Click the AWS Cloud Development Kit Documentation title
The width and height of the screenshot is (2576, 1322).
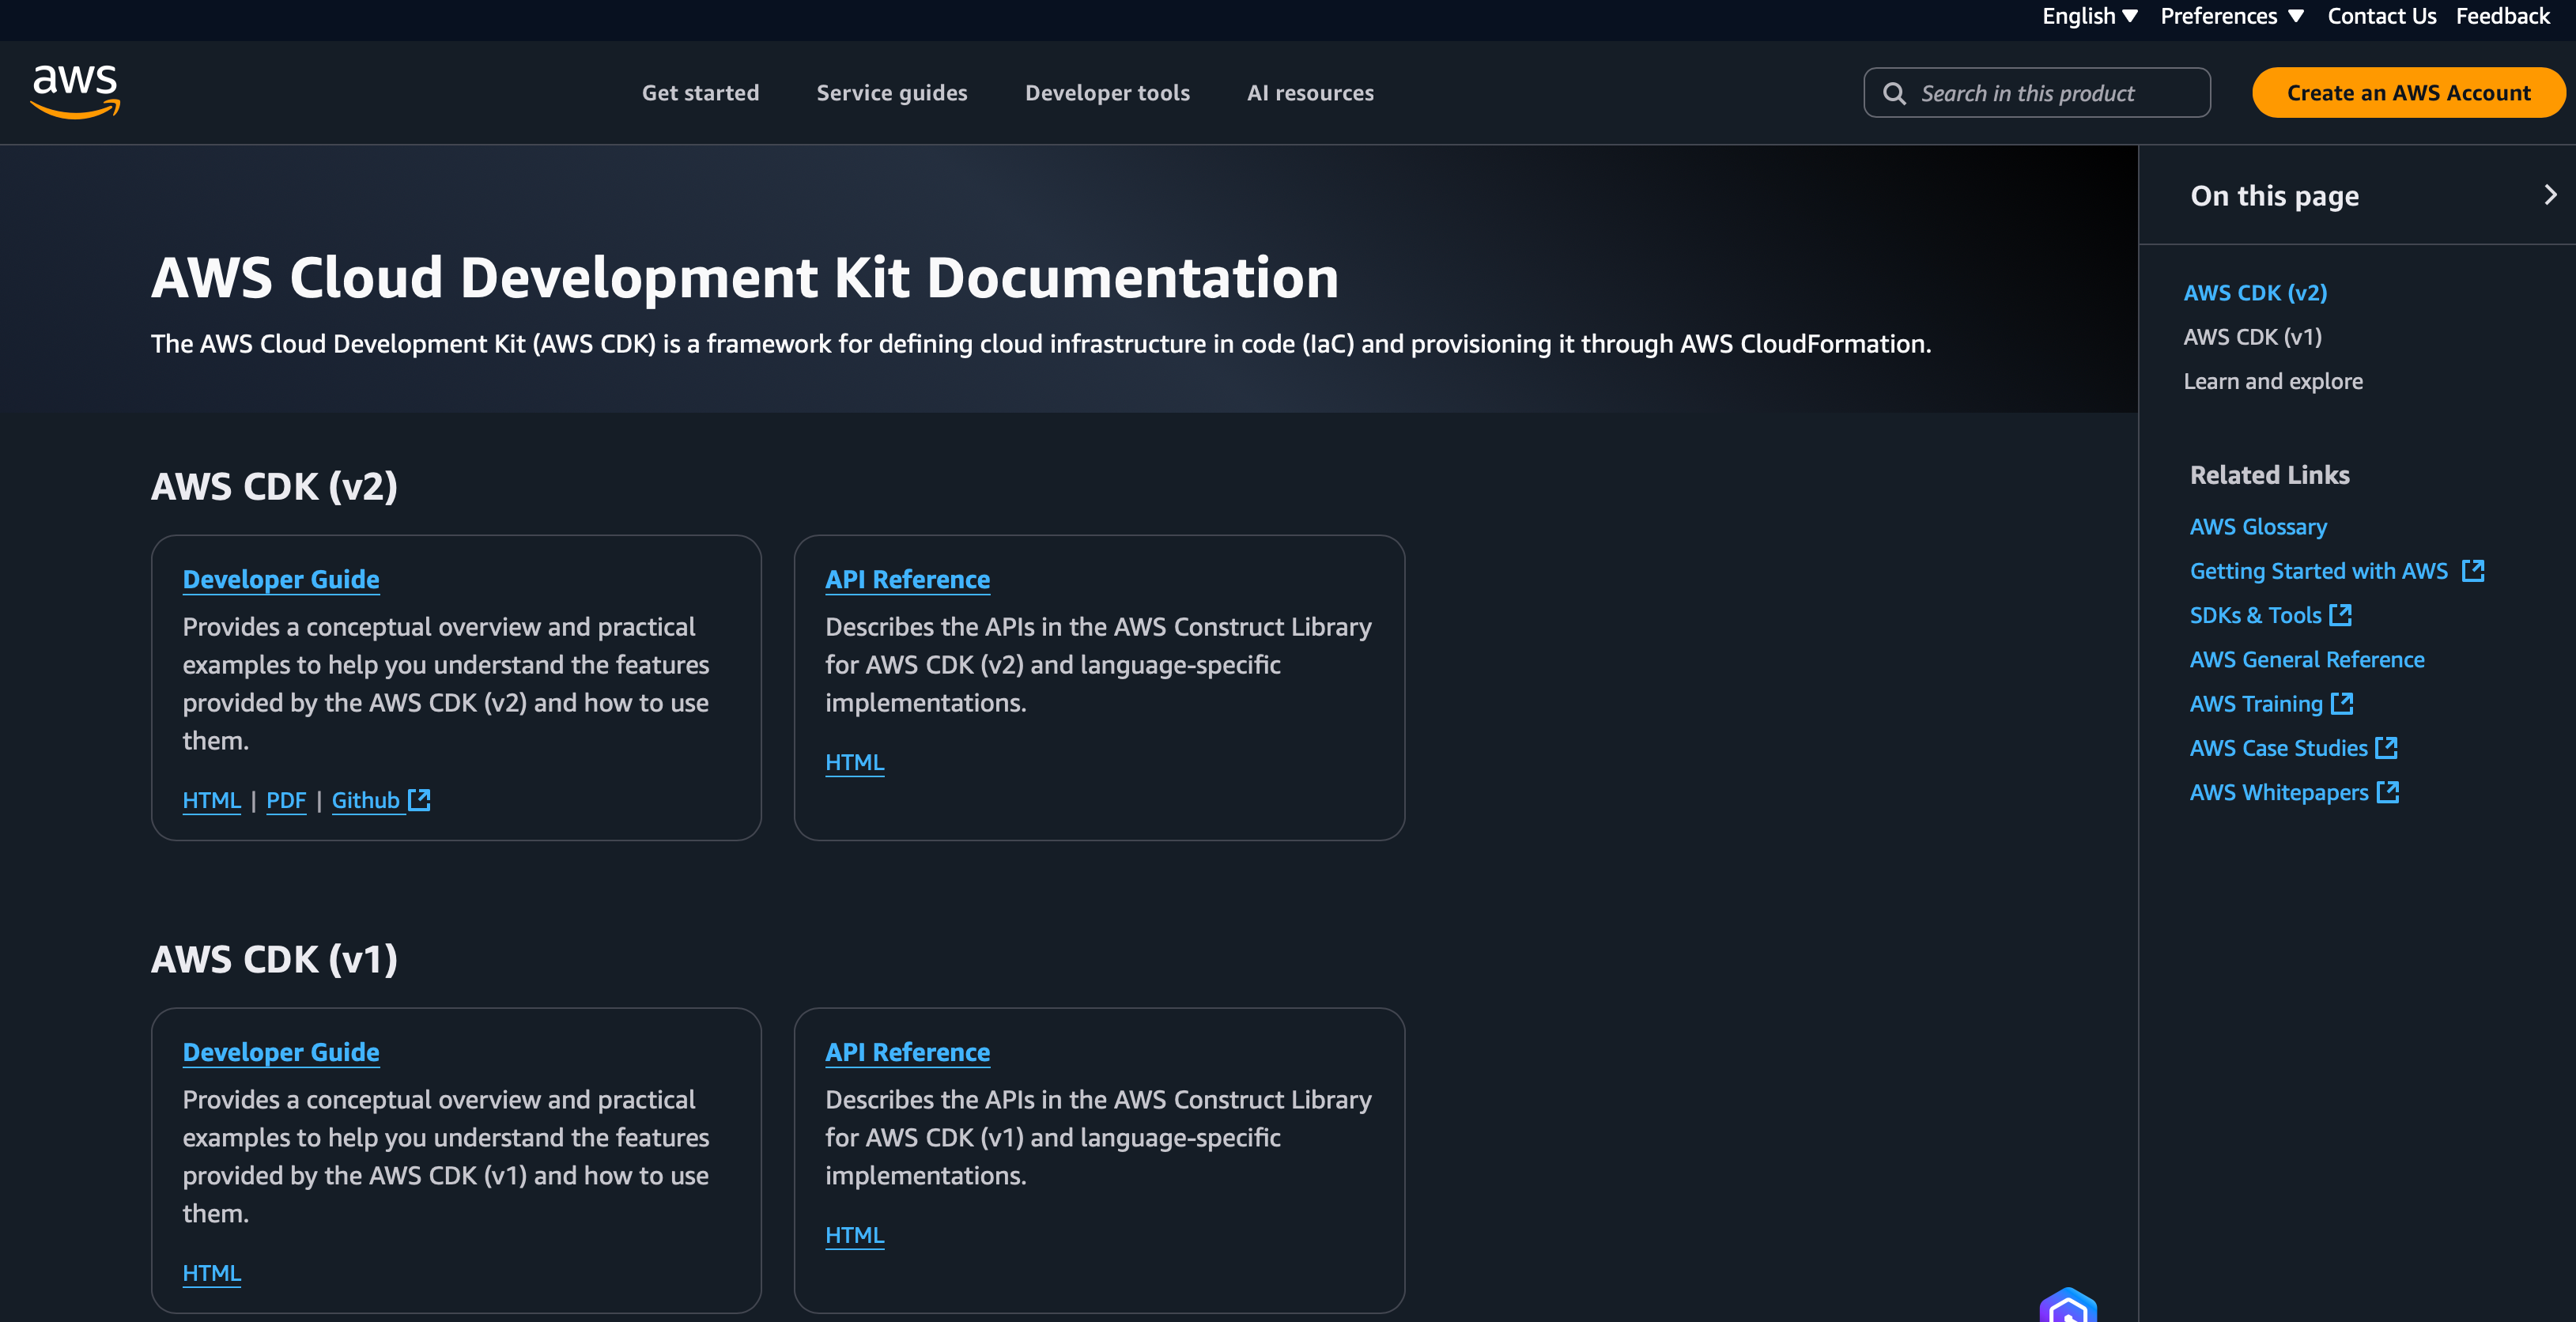pos(744,278)
